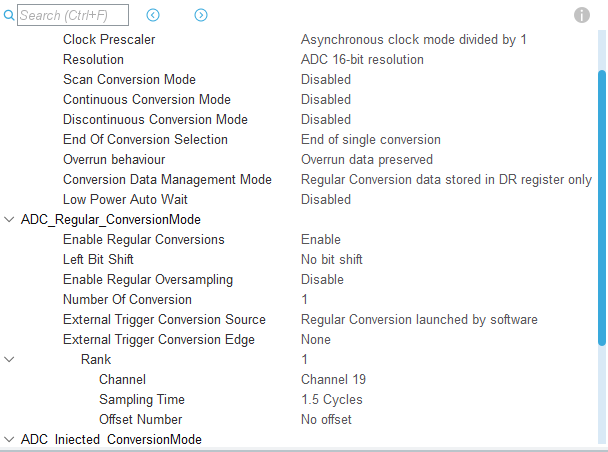Change the Channel 19 value

tap(334, 379)
